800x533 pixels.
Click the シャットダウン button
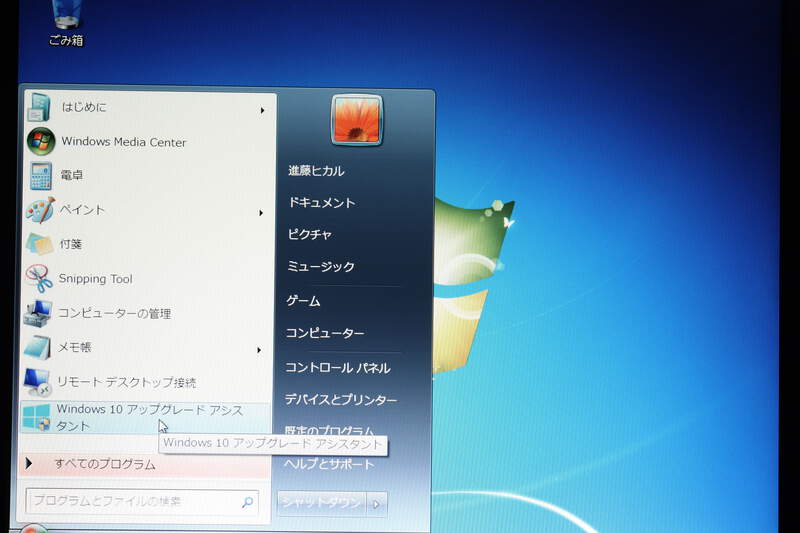click(322, 504)
